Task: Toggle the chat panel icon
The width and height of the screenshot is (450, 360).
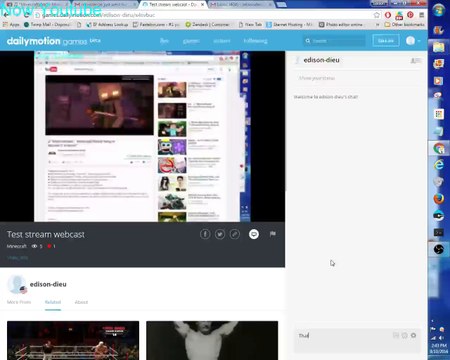Action: coord(254,234)
